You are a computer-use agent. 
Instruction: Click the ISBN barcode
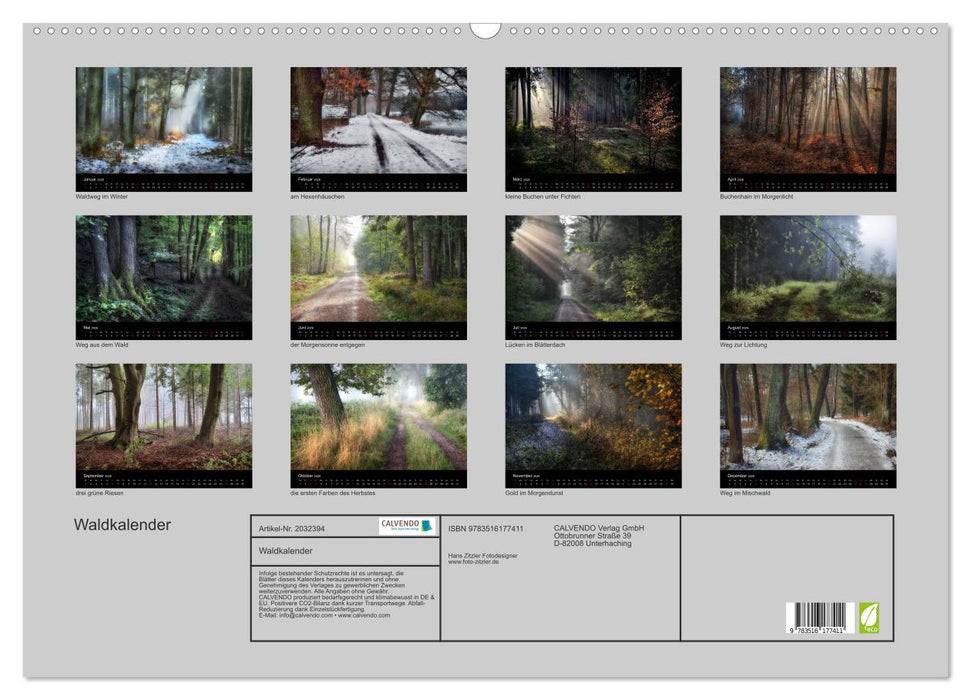coord(818,619)
